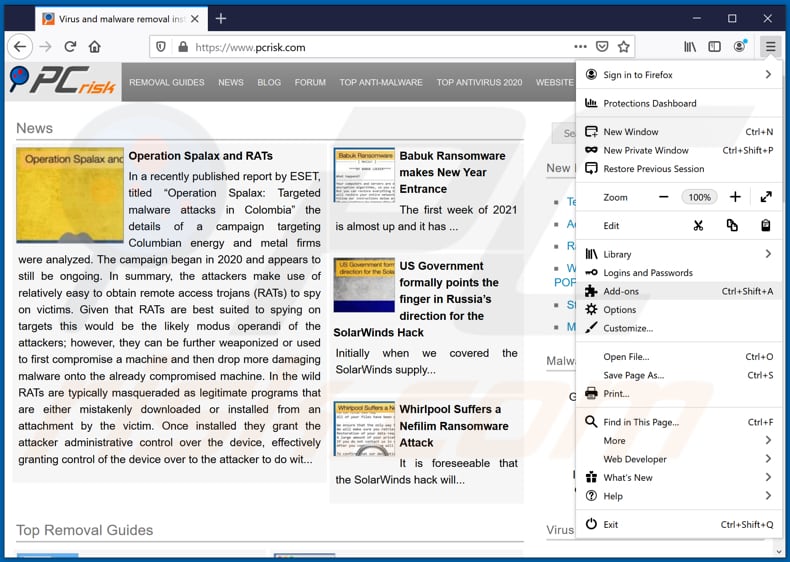Select Add-ons from the menu
790x562 pixels.
coord(678,291)
